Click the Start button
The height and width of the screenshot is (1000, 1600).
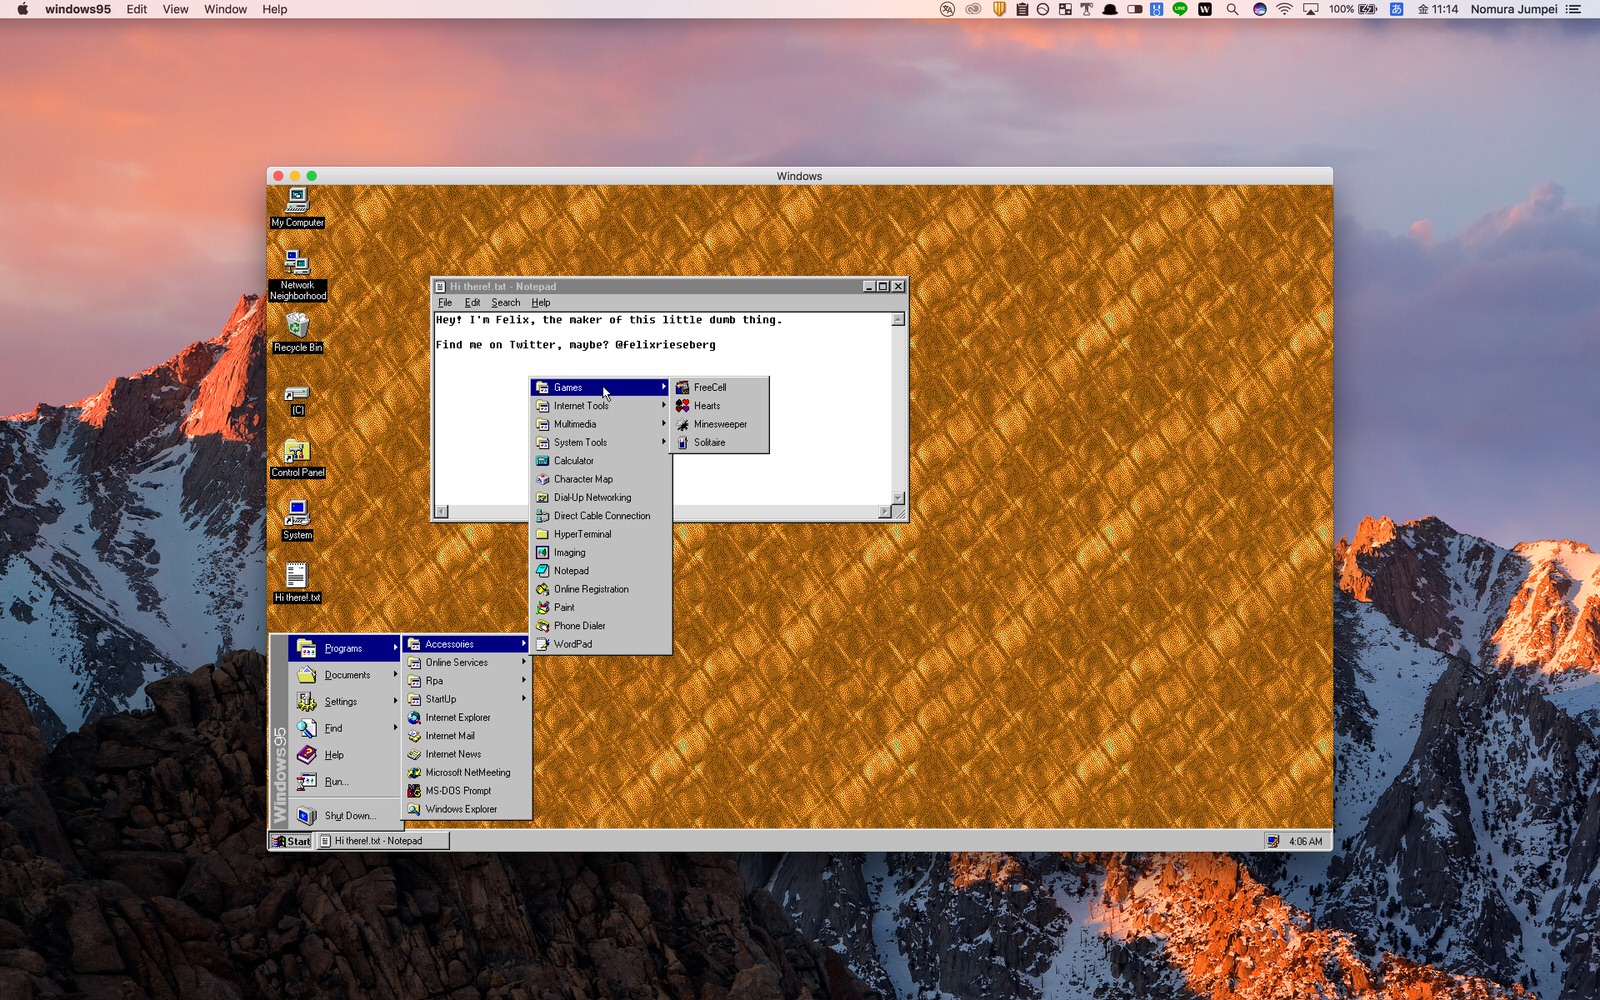291,841
